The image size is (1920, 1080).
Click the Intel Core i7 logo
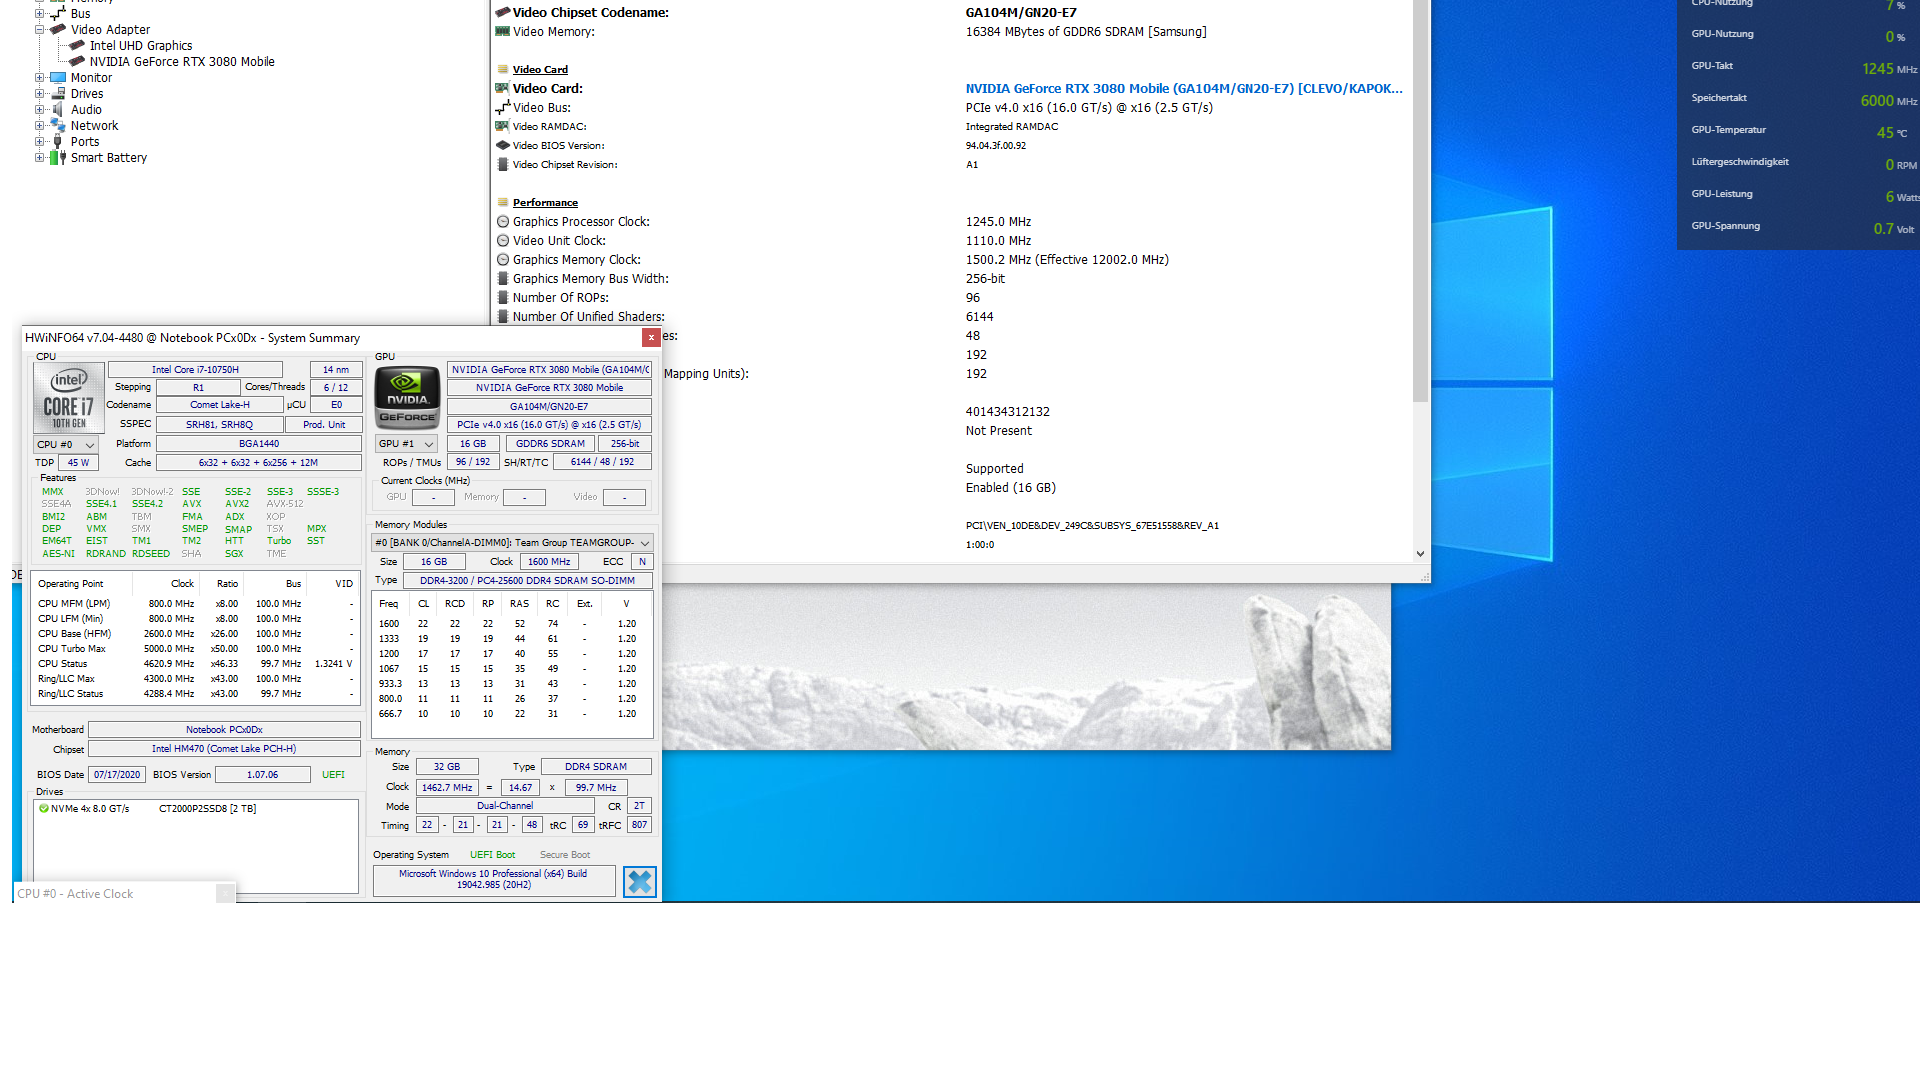click(x=68, y=397)
